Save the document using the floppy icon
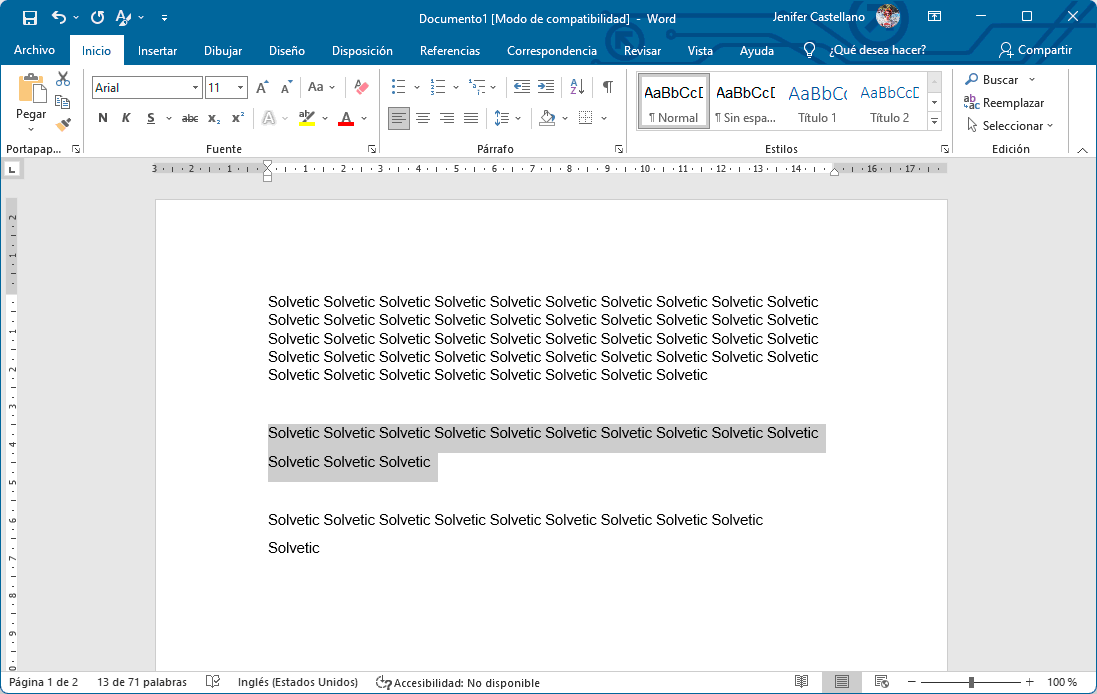The image size is (1097, 694). click(29, 18)
